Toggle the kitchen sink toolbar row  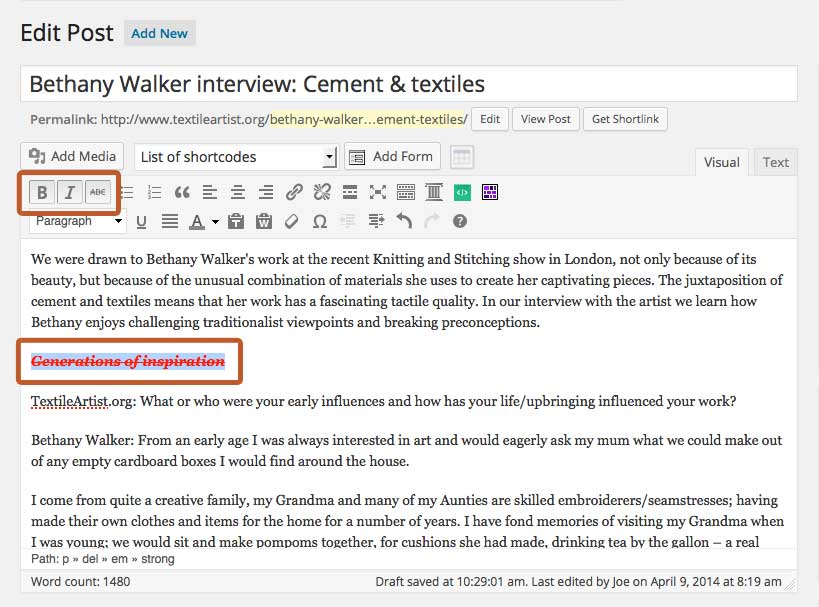pyautogui.click(x=406, y=192)
